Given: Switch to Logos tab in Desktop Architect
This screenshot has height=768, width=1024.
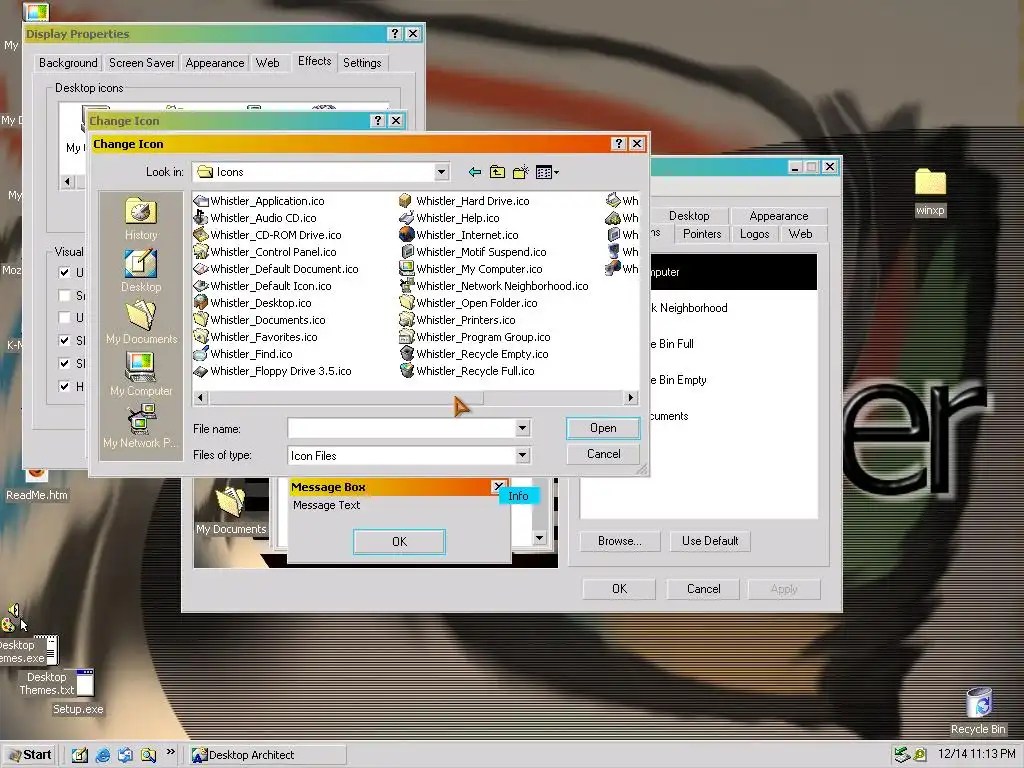Looking at the screenshot, I should coord(754,234).
